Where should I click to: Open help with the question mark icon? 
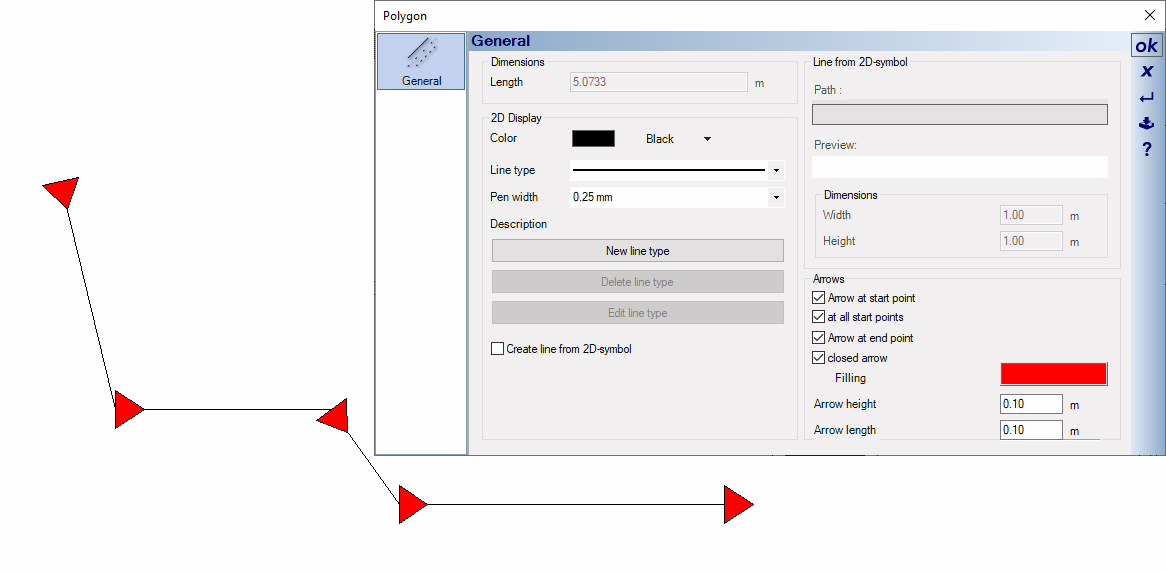coord(1146,150)
